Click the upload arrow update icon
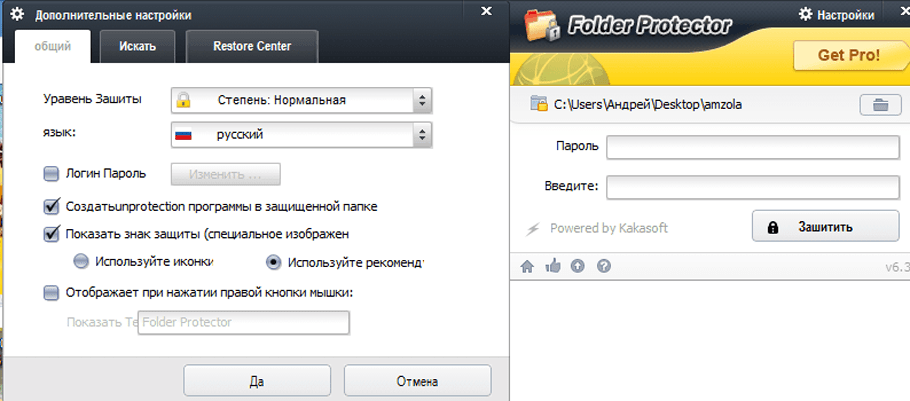The image size is (910, 401). pos(578,266)
